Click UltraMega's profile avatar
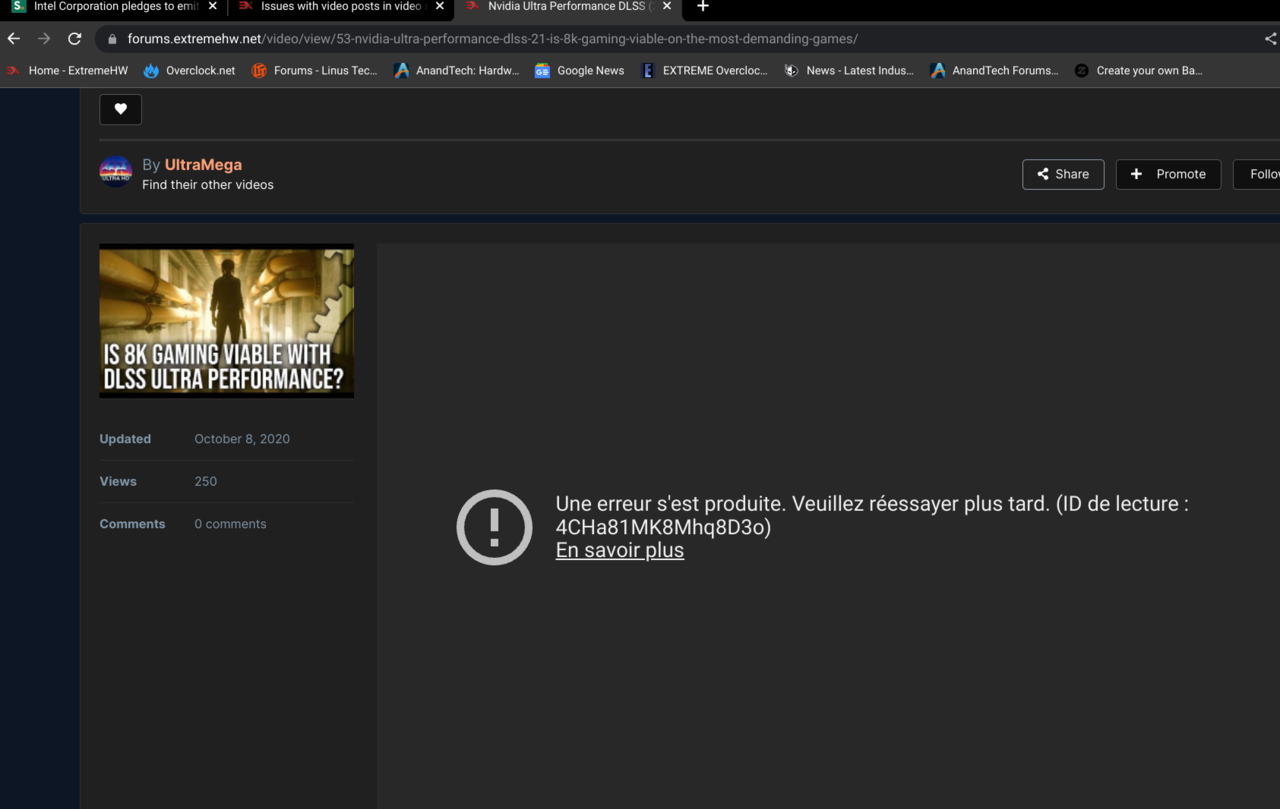 (115, 171)
